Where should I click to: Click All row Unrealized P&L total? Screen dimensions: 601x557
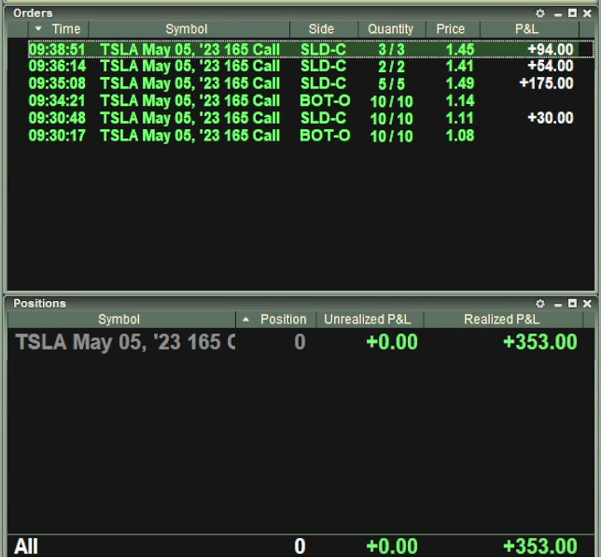392,546
